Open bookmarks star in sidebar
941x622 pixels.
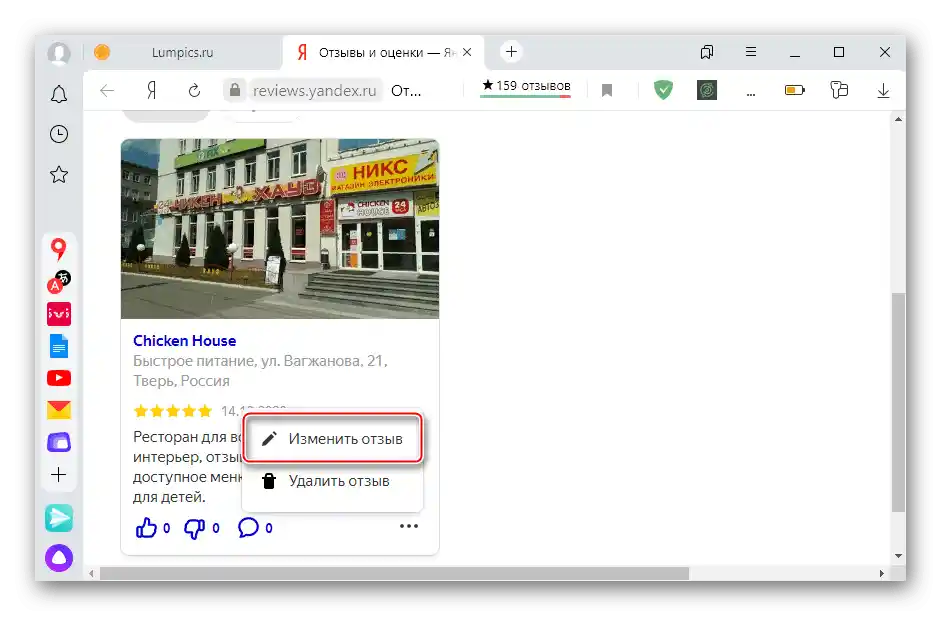pyautogui.click(x=59, y=175)
